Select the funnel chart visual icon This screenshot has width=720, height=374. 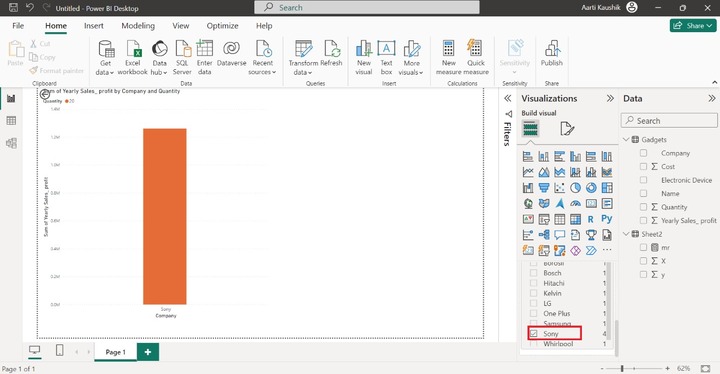(x=544, y=188)
